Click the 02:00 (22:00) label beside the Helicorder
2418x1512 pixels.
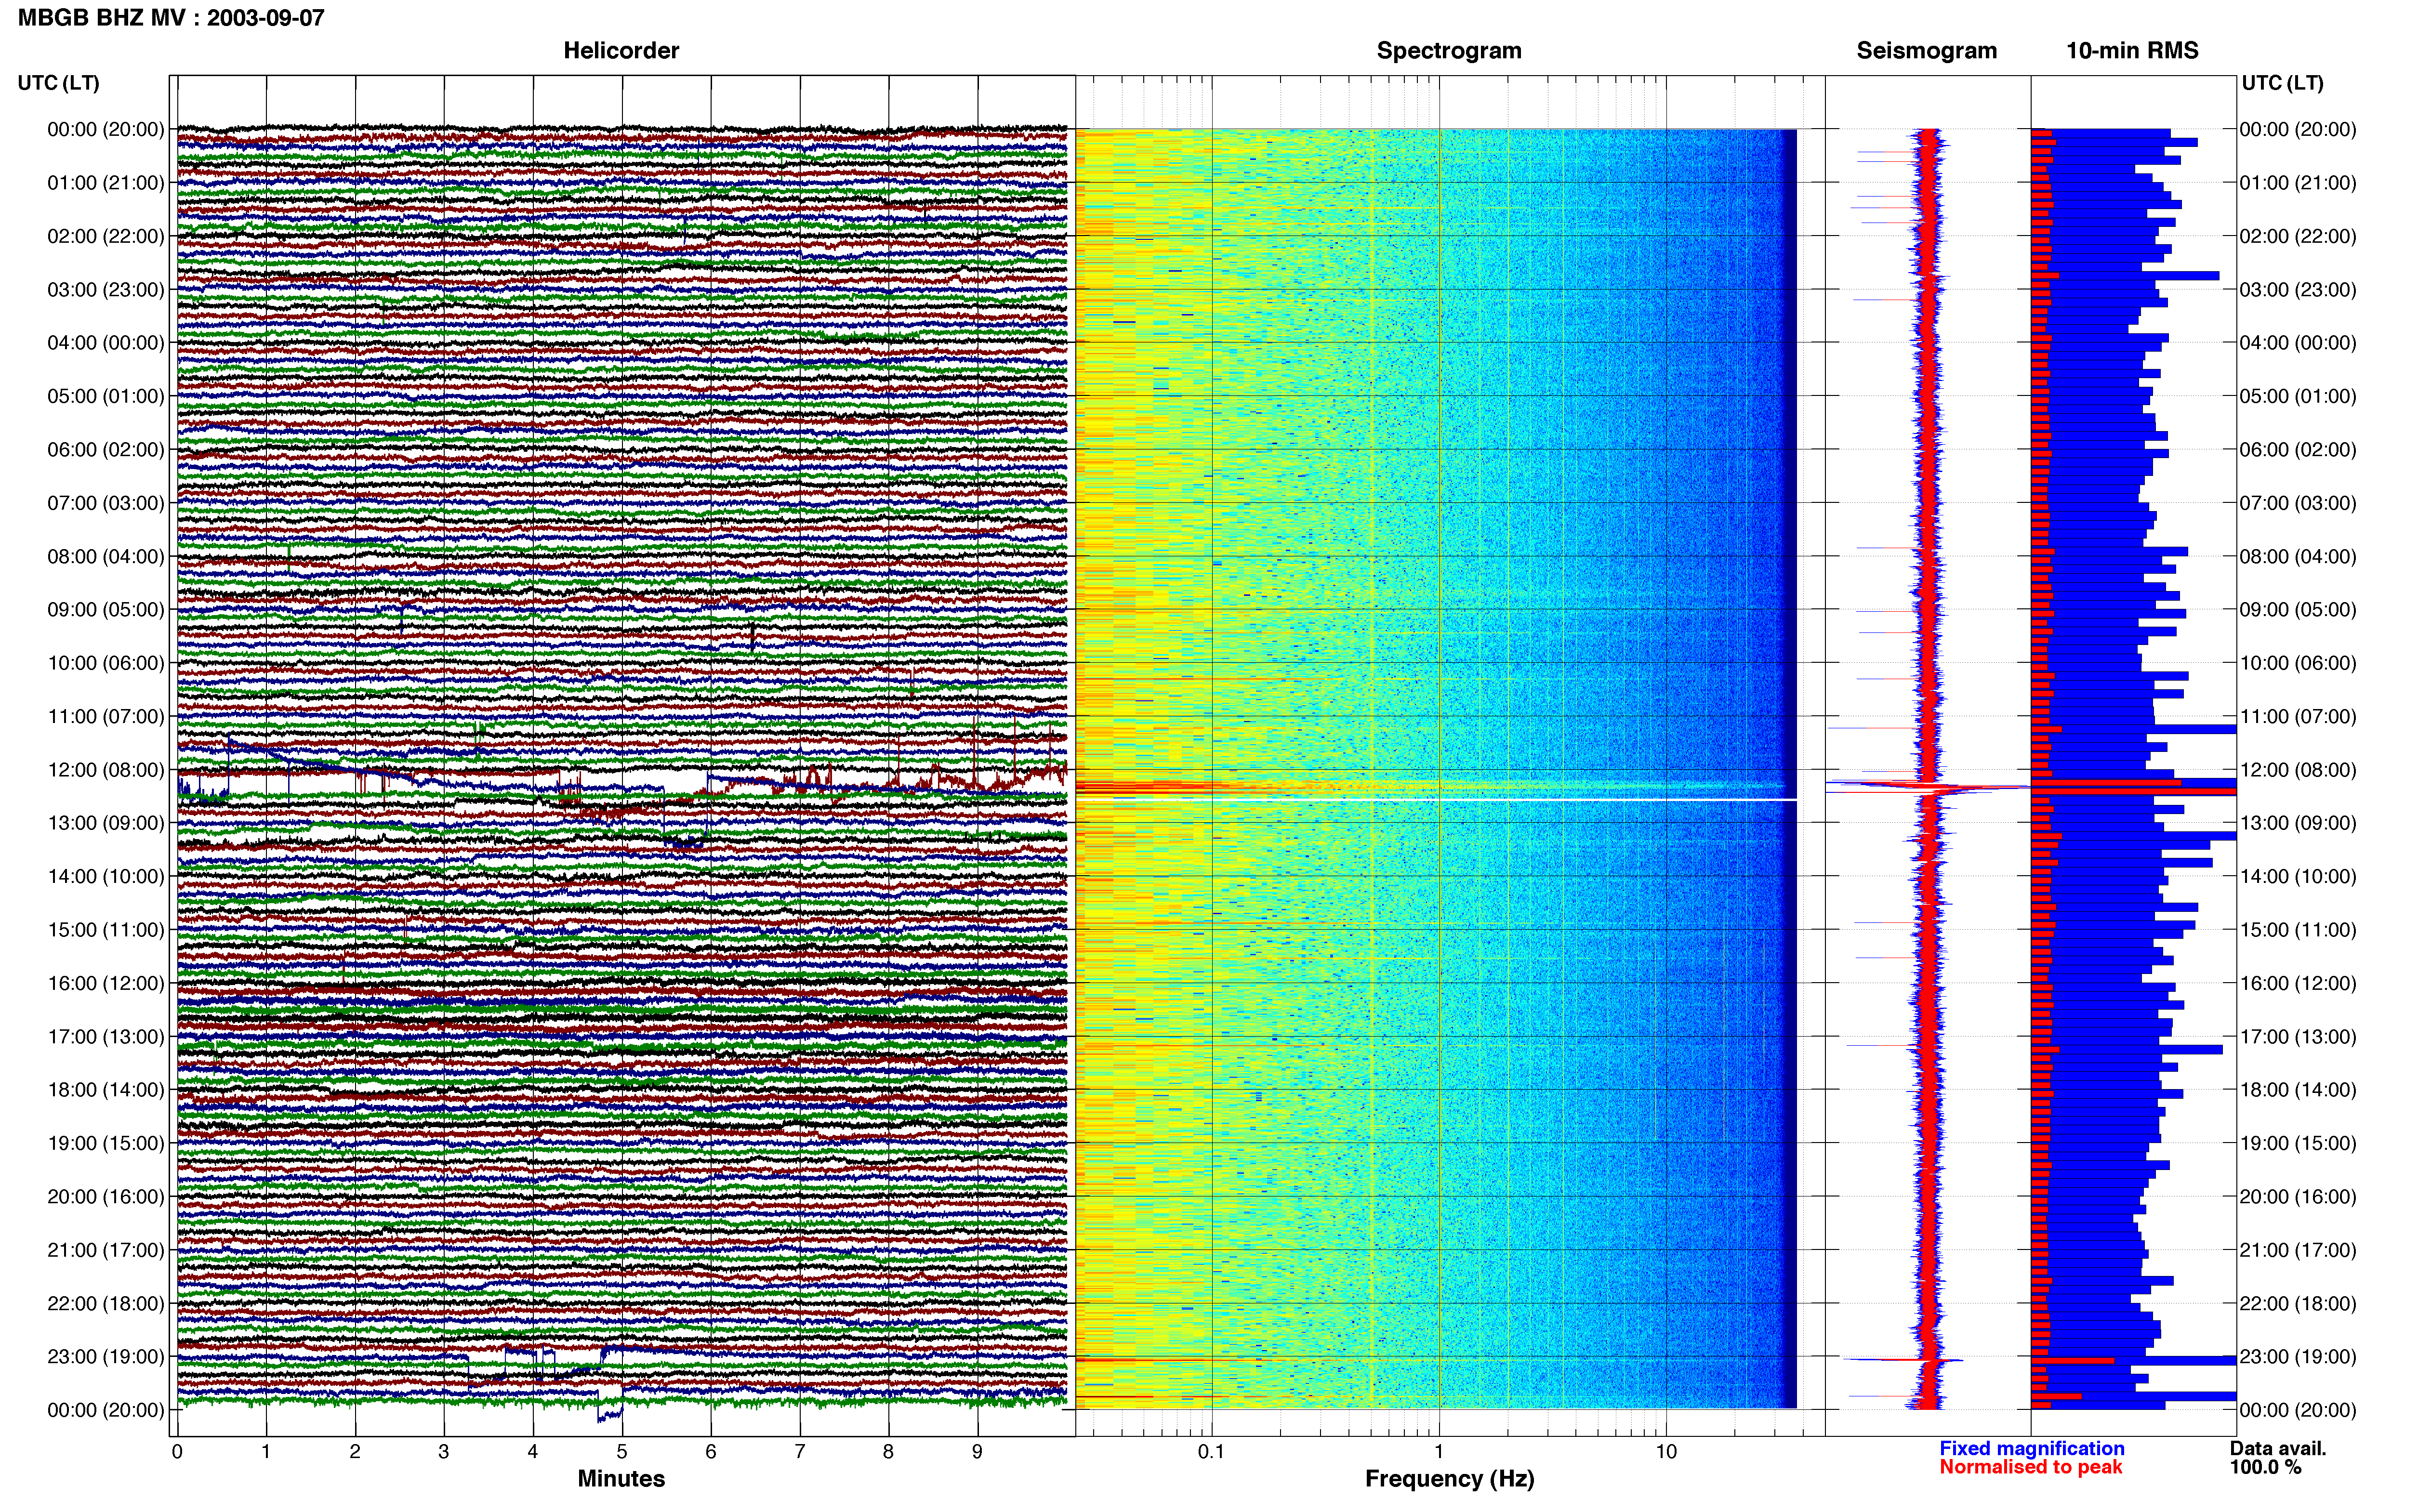point(106,236)
